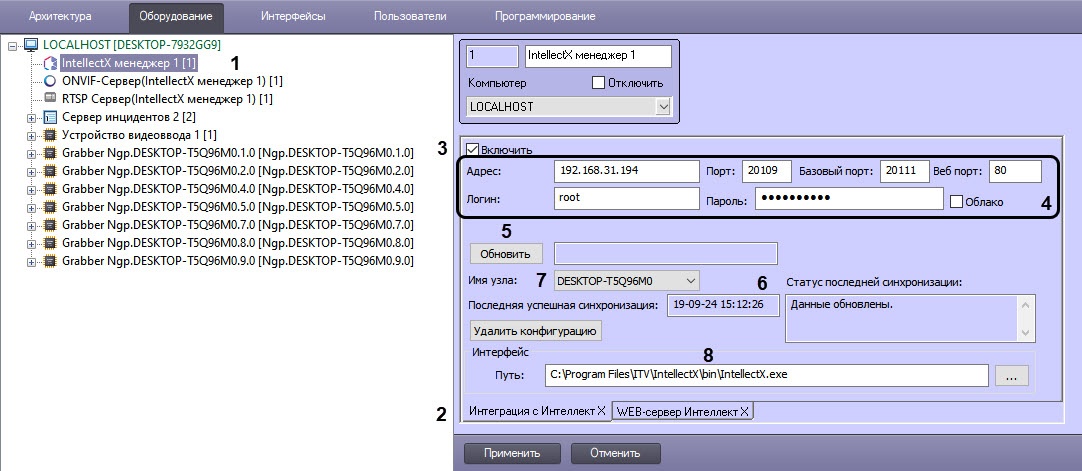The width and height of the screenshot is (1082, 471).
Task: Click the empty field beside Обновить button
Action: (x=666, y=253)
